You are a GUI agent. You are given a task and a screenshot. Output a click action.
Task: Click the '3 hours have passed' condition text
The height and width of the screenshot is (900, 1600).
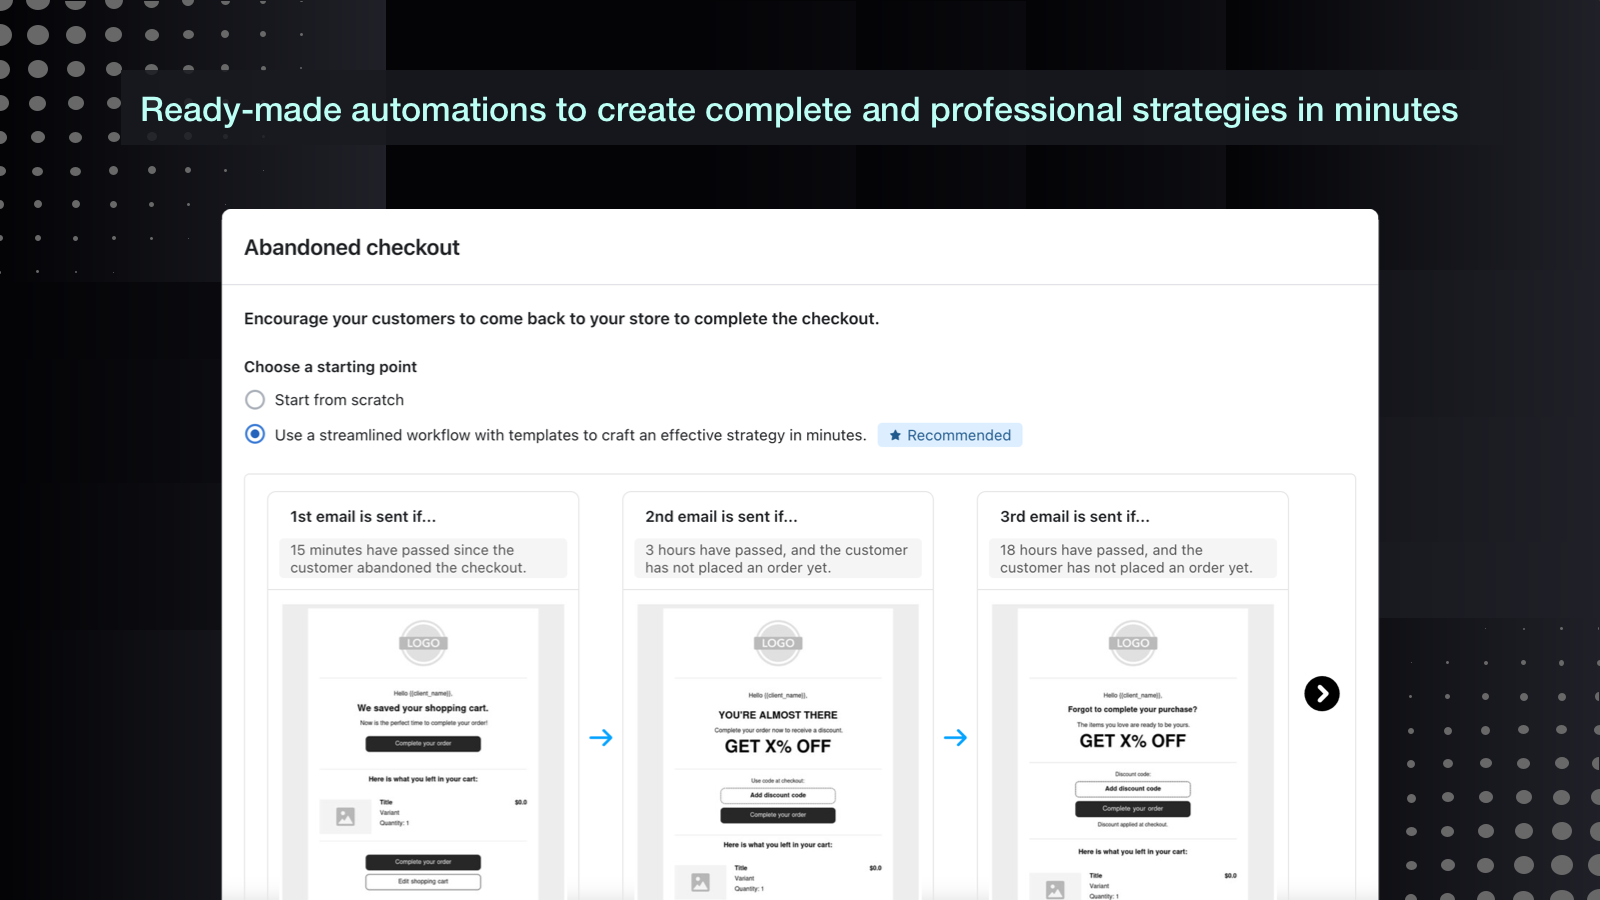(x=778, y=559)
